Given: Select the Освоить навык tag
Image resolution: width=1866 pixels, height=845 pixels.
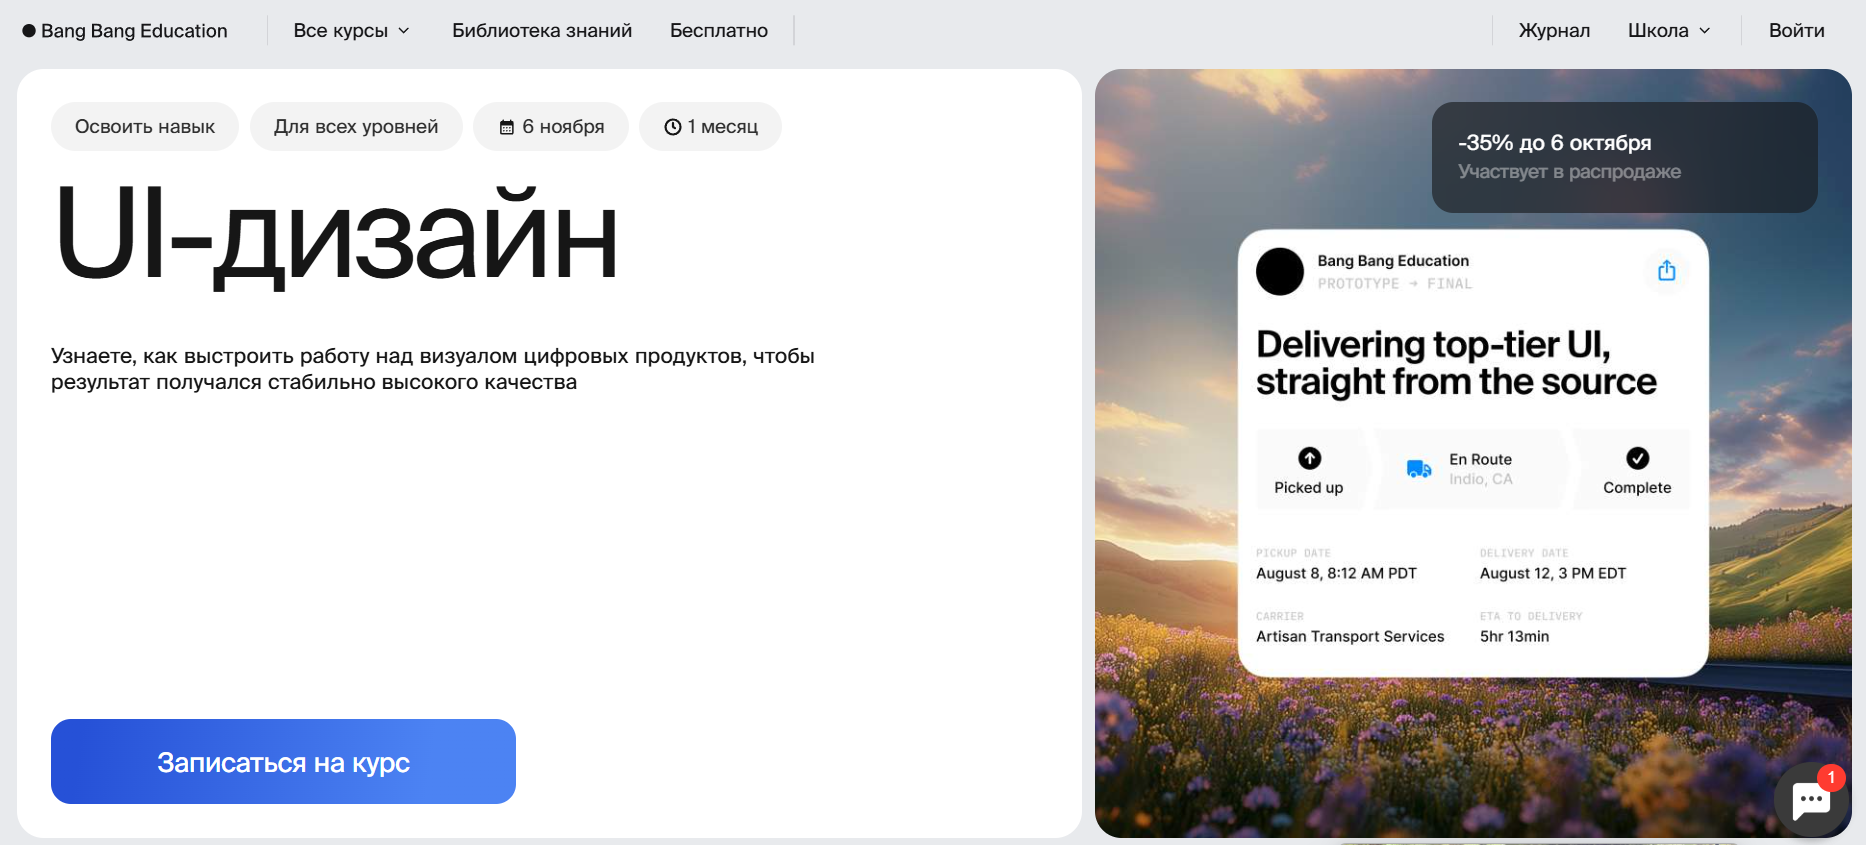Looking at the screenshot, I should [x=145, y=127].
